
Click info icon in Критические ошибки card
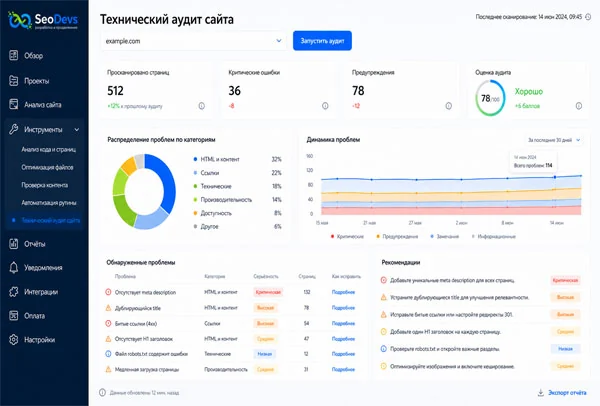[x=325, y=106]
